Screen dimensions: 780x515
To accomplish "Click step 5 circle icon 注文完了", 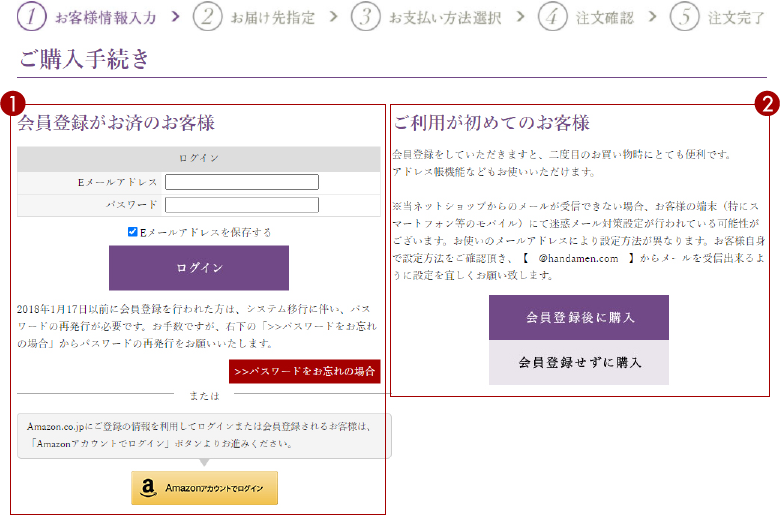I will click(x=685, y=16).
